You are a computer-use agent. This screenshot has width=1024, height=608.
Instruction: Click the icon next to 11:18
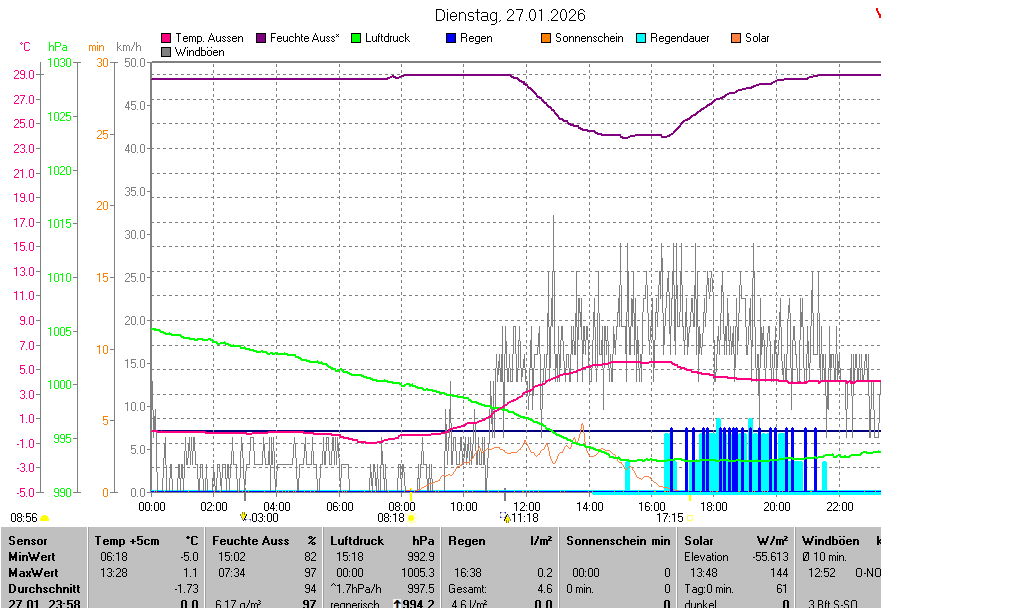tap(505, 517)
